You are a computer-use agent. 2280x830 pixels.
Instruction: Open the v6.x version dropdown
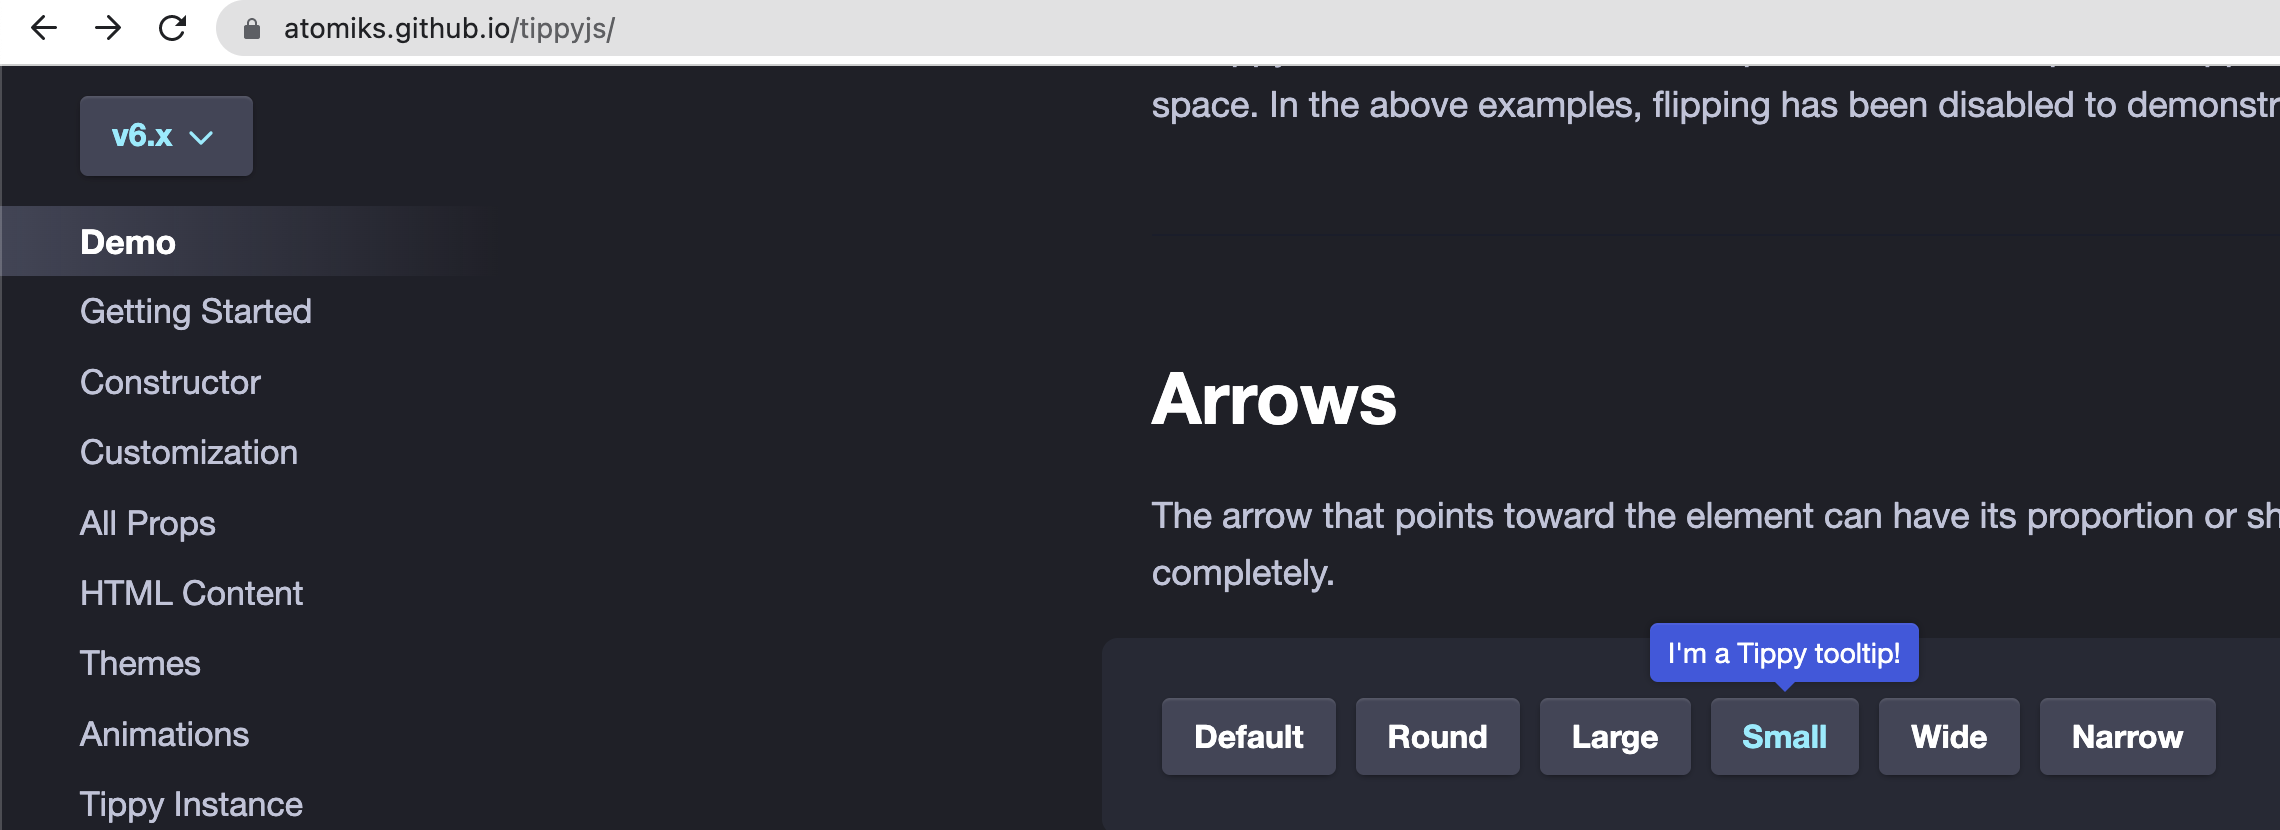point(165,135)
